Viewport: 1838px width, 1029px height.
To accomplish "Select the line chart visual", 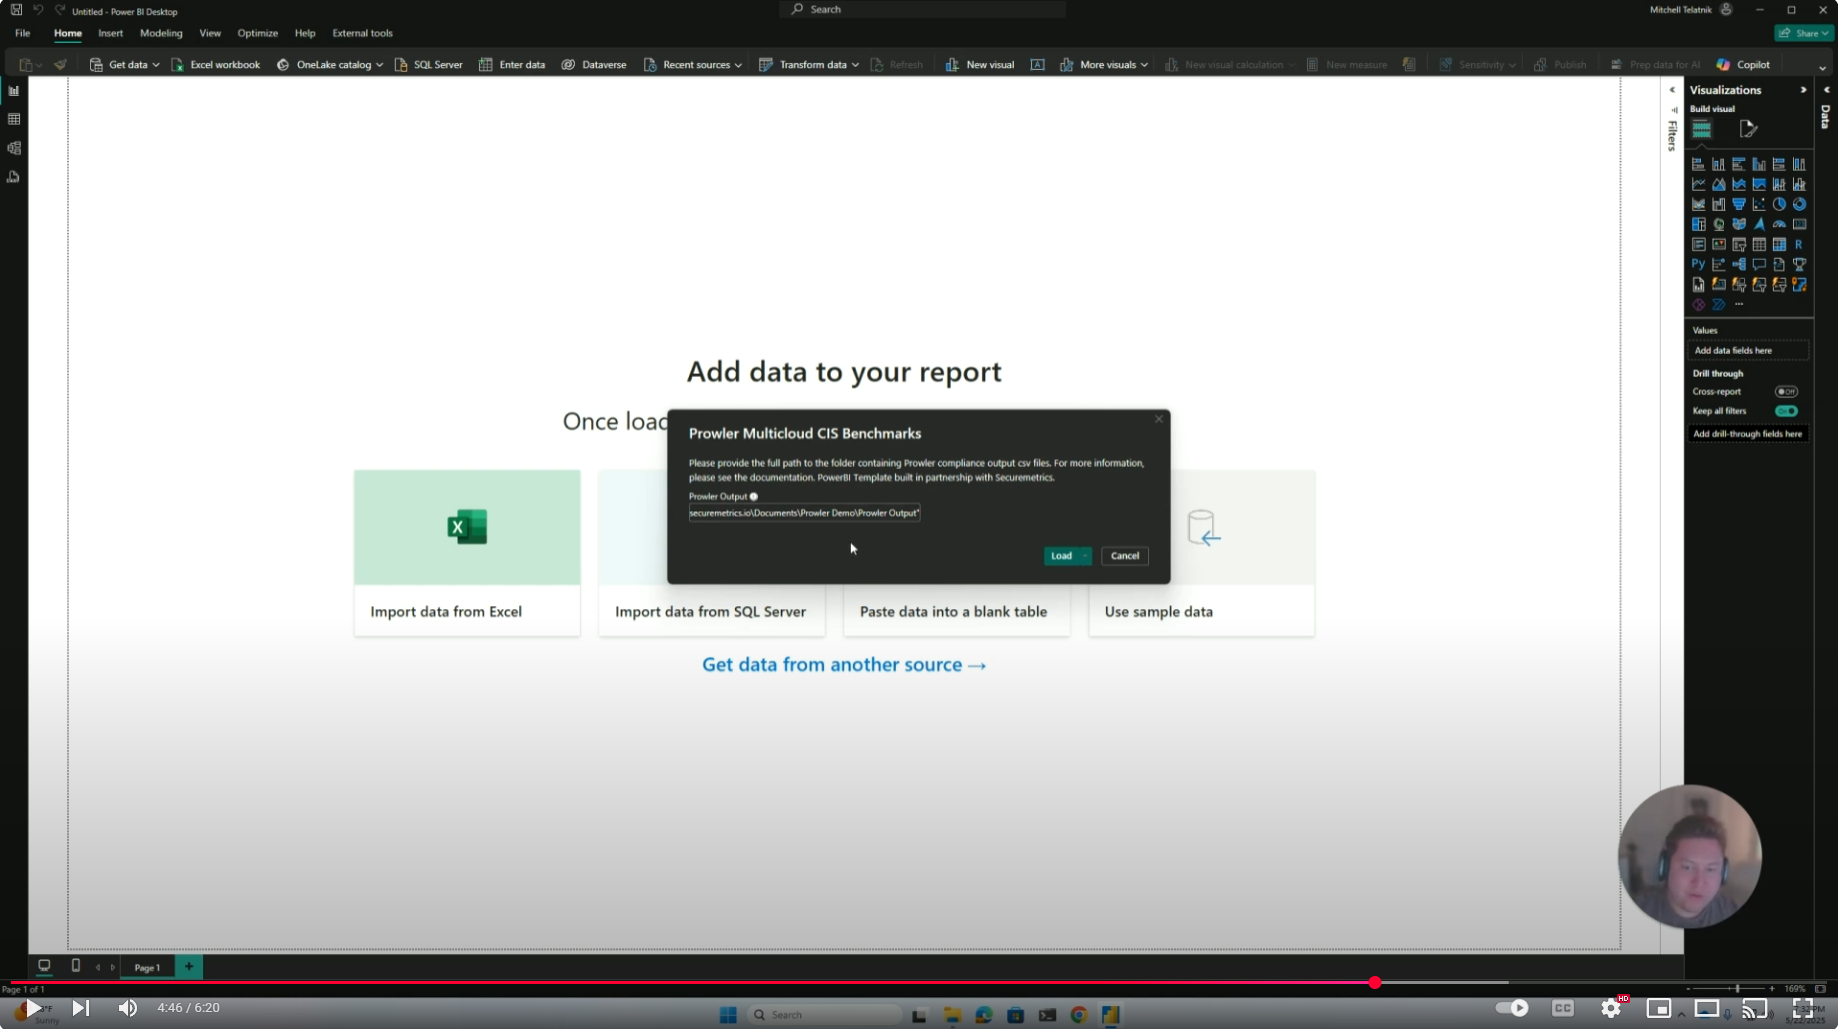I will 1698,184.
